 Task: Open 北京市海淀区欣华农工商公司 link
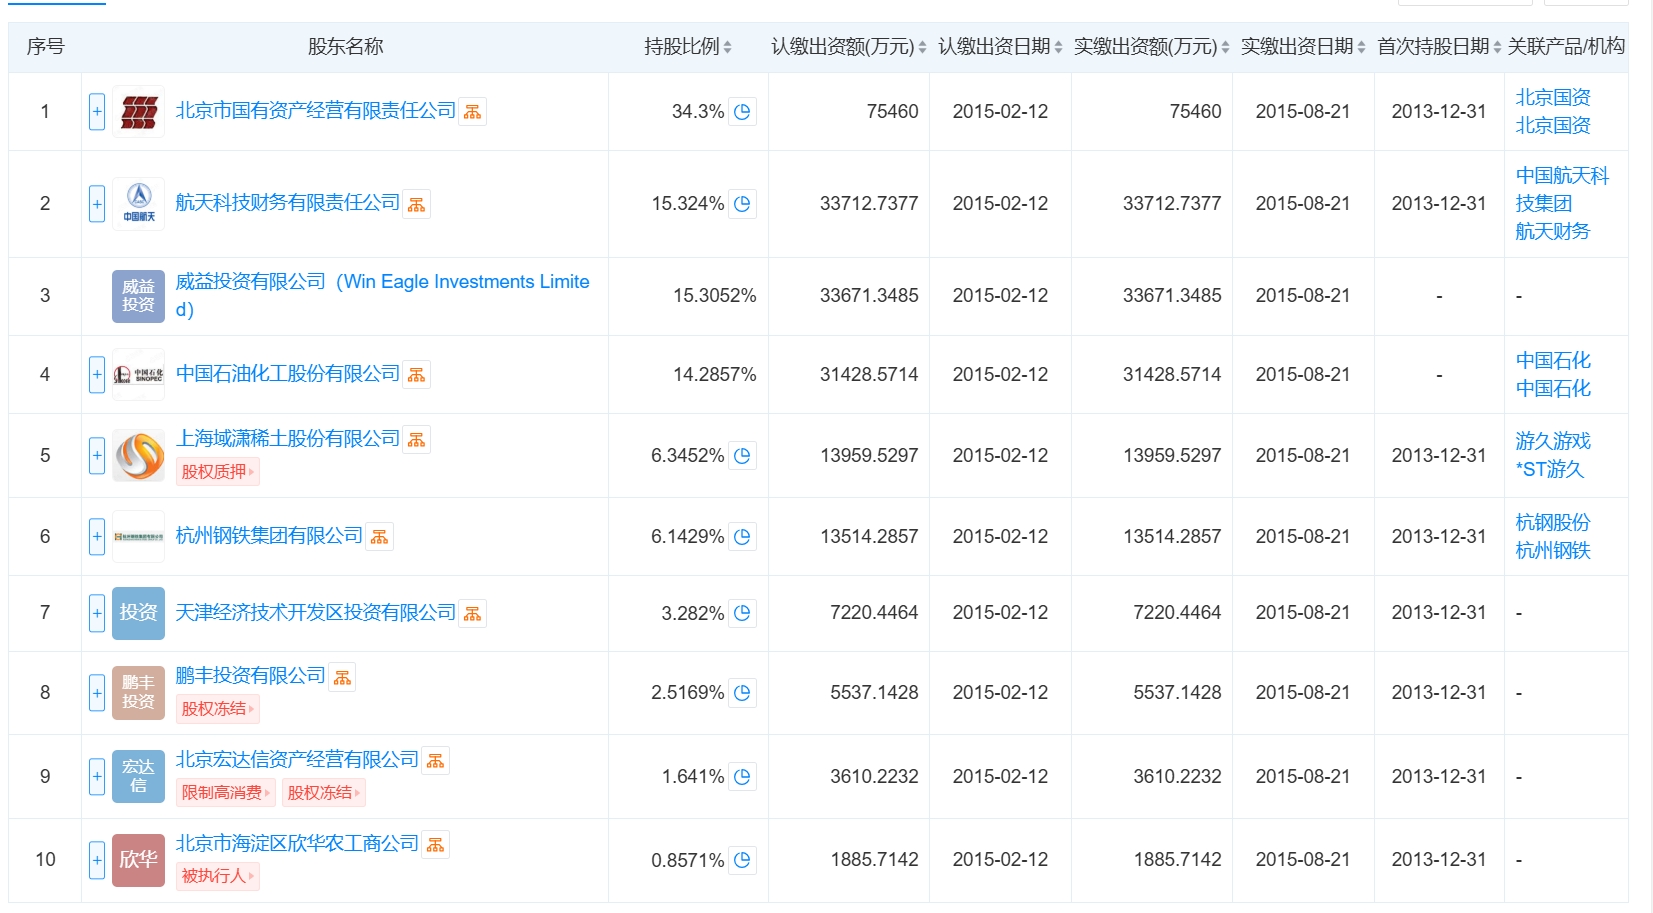click(297, 844)
